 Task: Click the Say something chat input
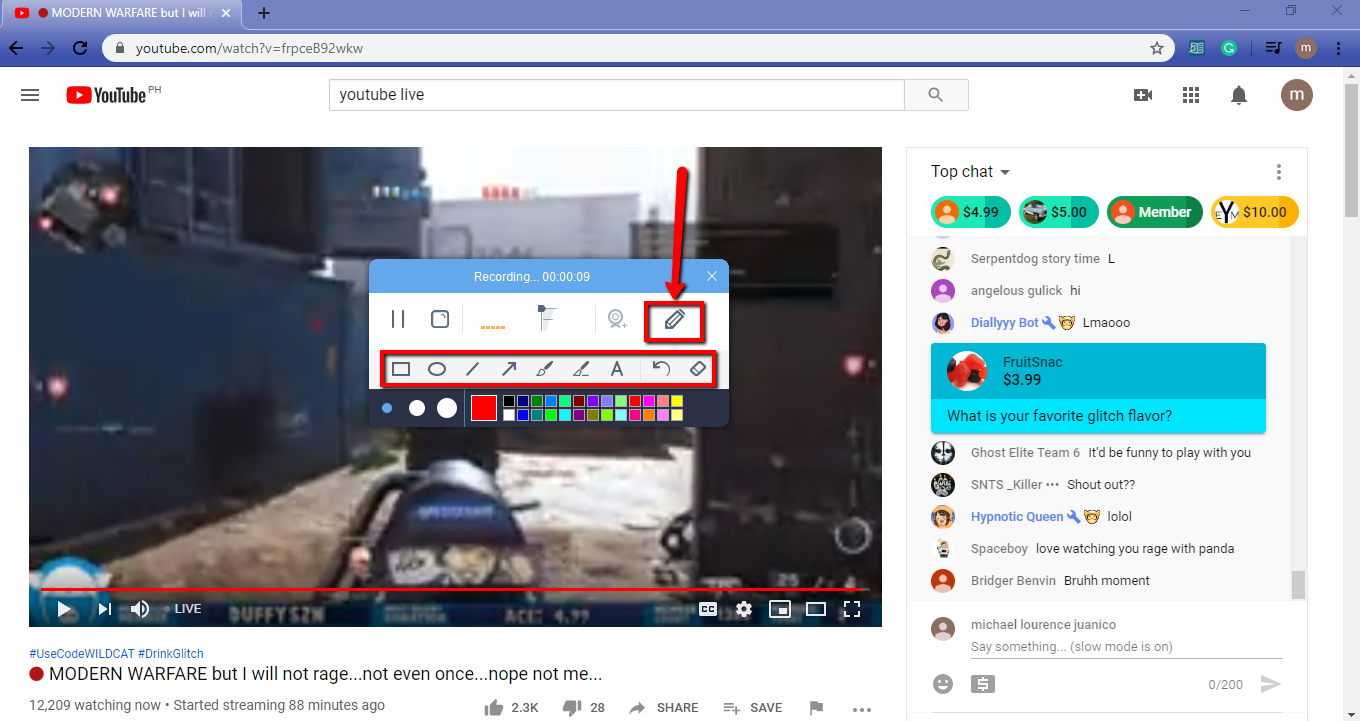(x=1127, y=647)
